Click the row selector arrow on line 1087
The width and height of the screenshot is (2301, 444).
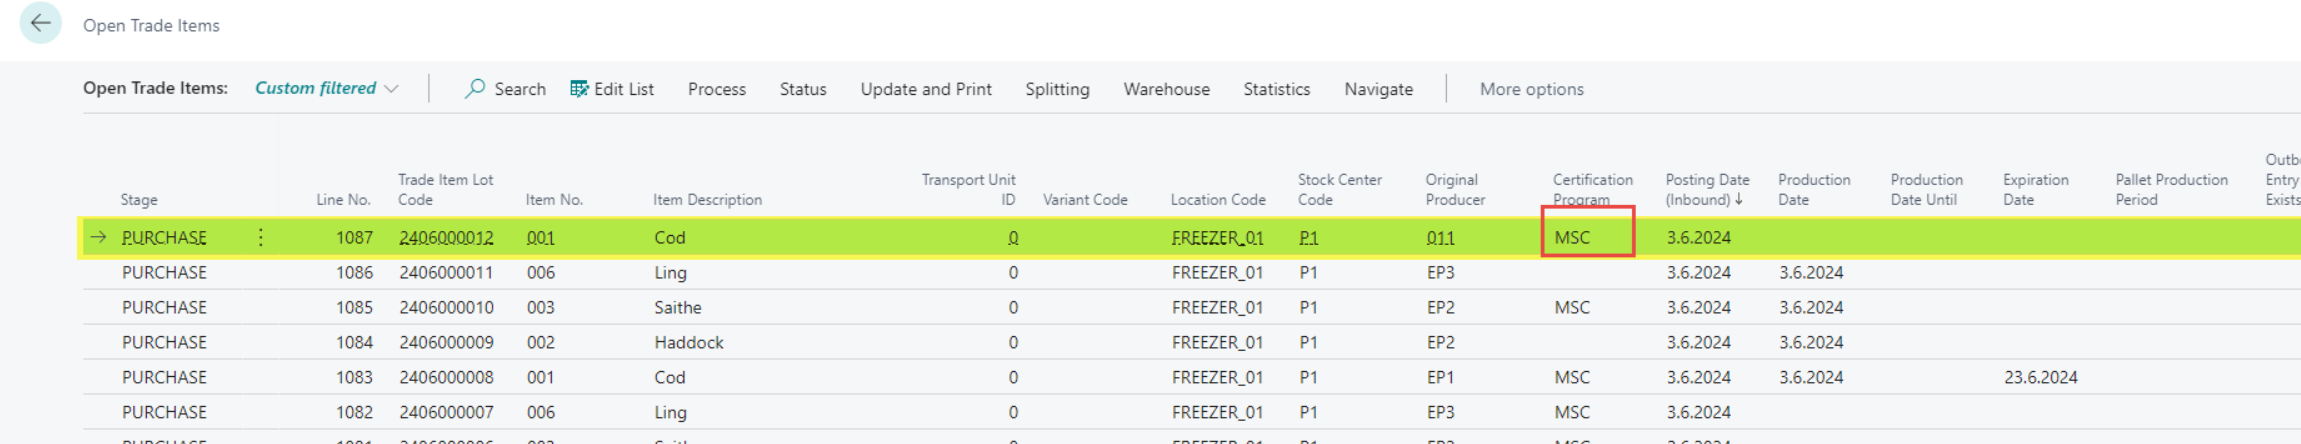tap(98, 237)
